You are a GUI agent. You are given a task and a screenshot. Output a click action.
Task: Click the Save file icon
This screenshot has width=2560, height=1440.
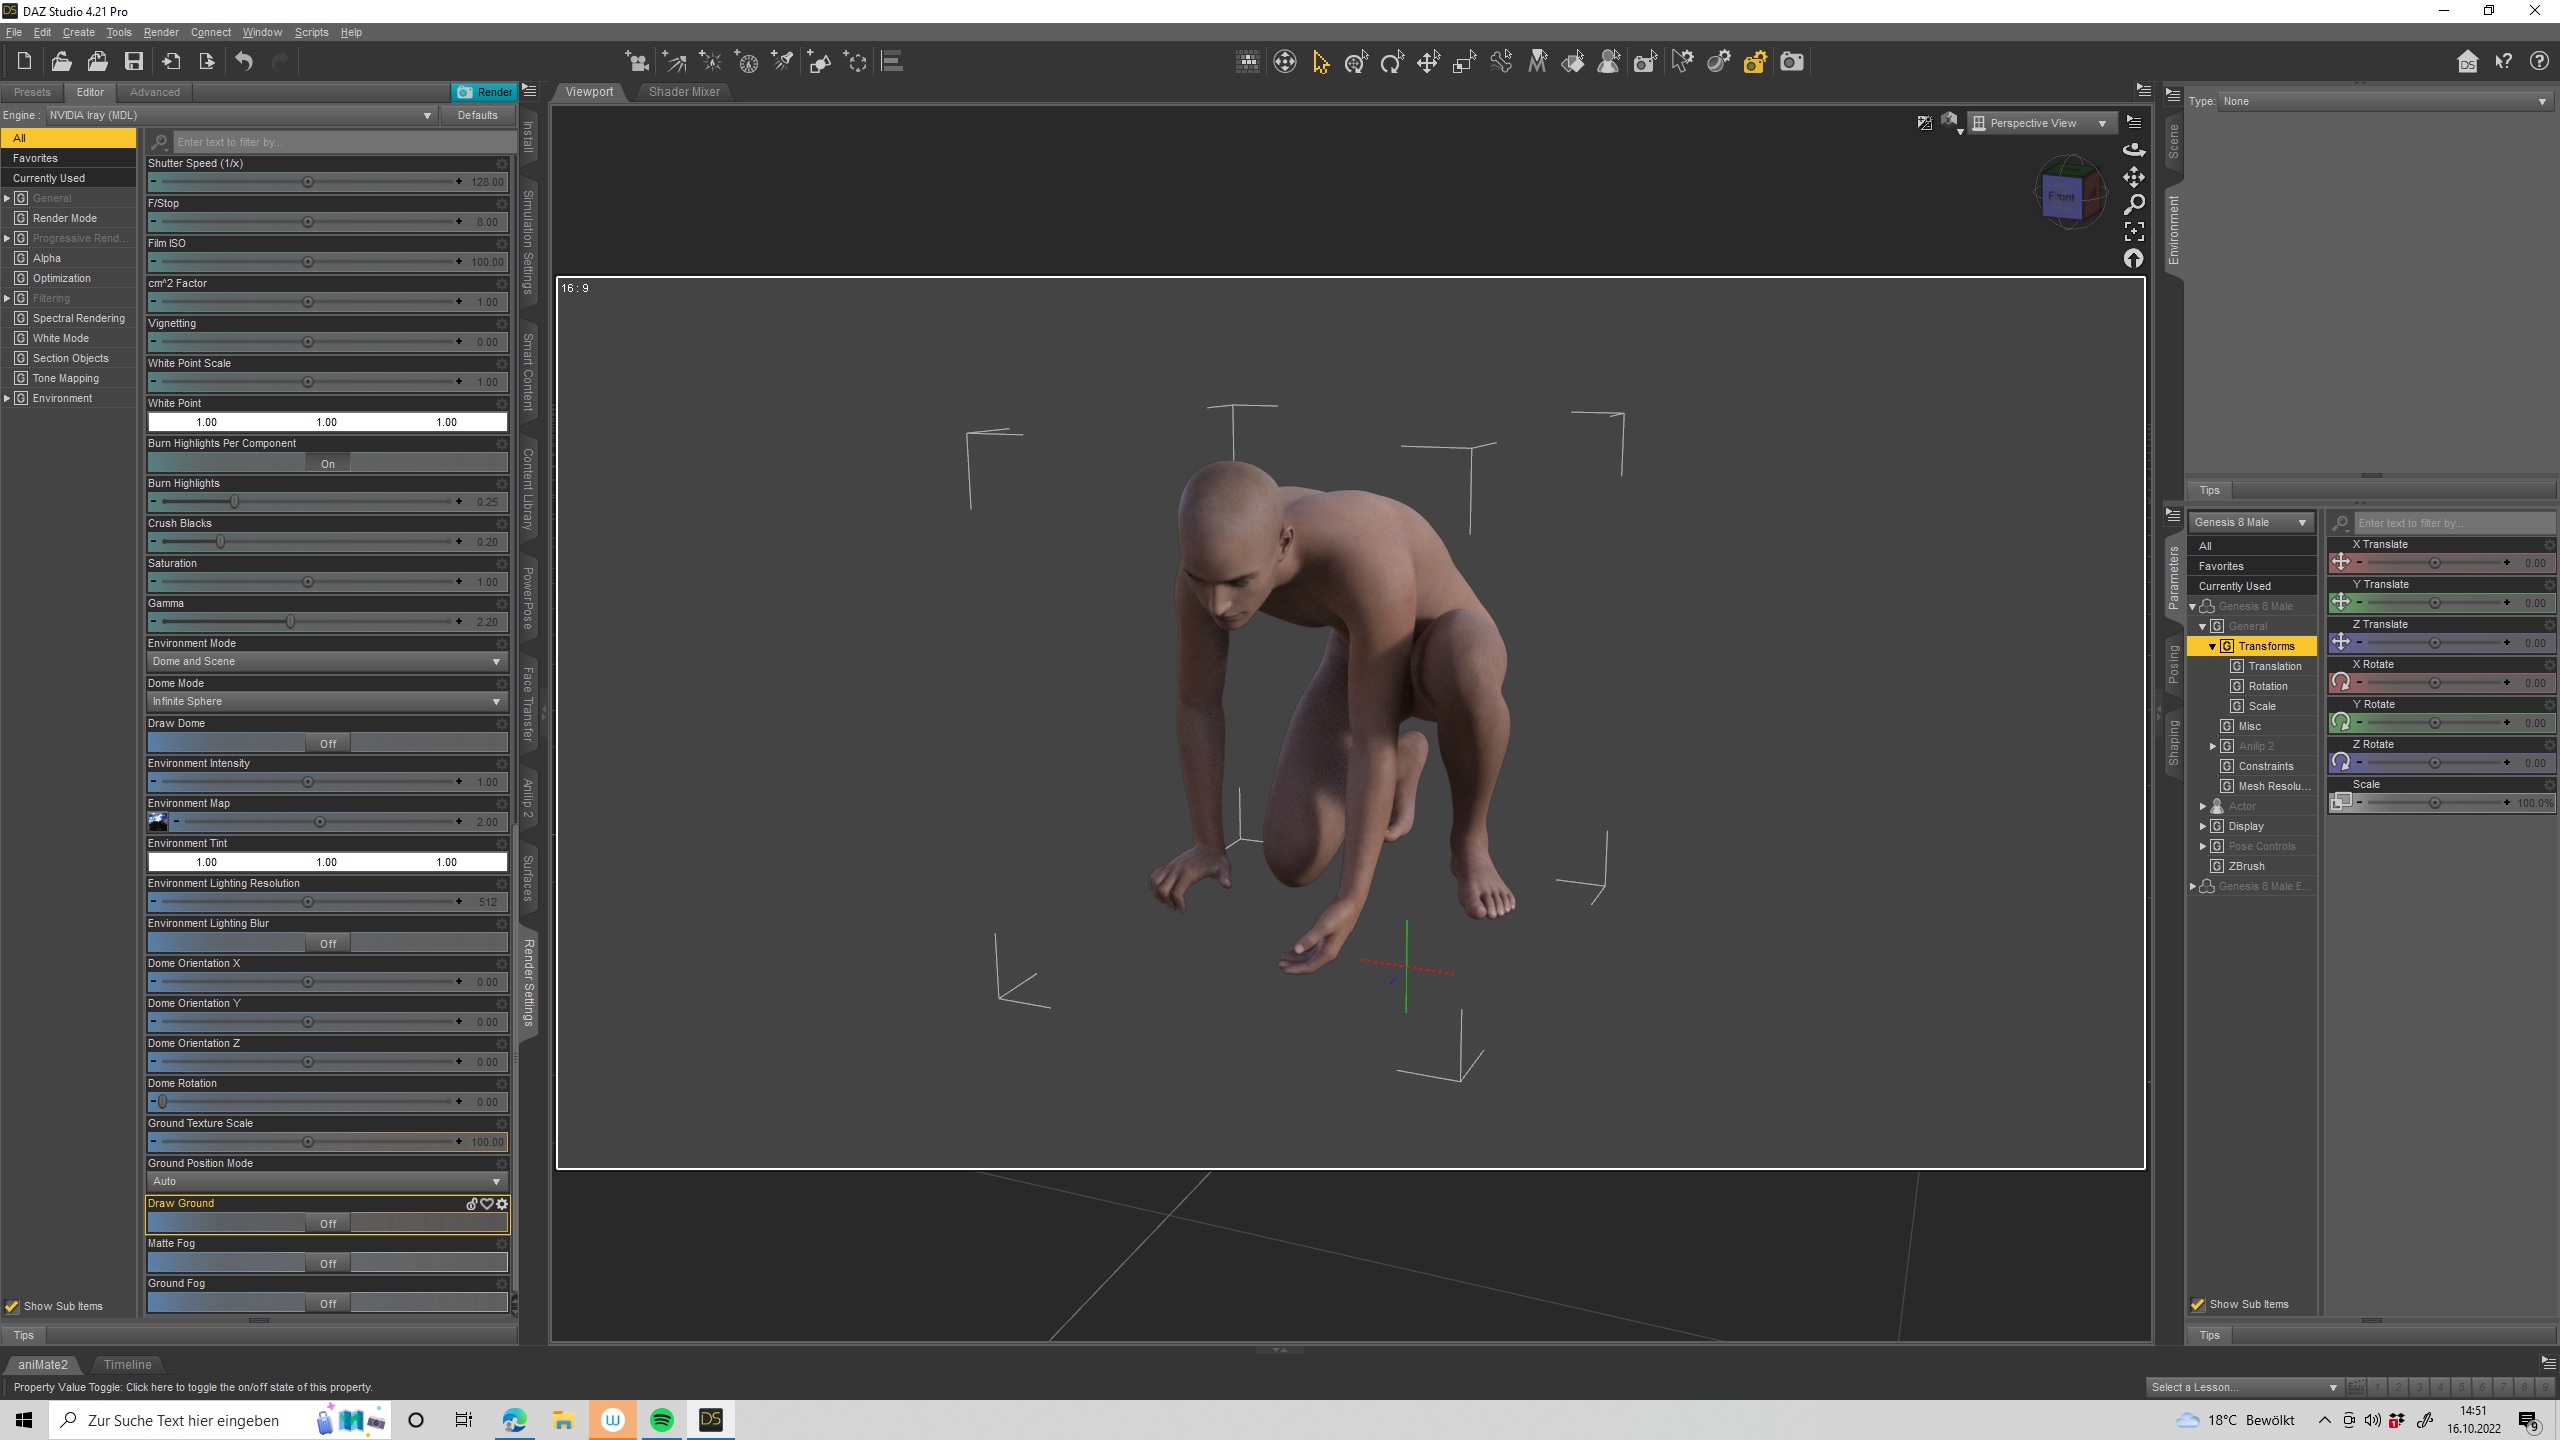pyautogui.click(x=133, y=62)
